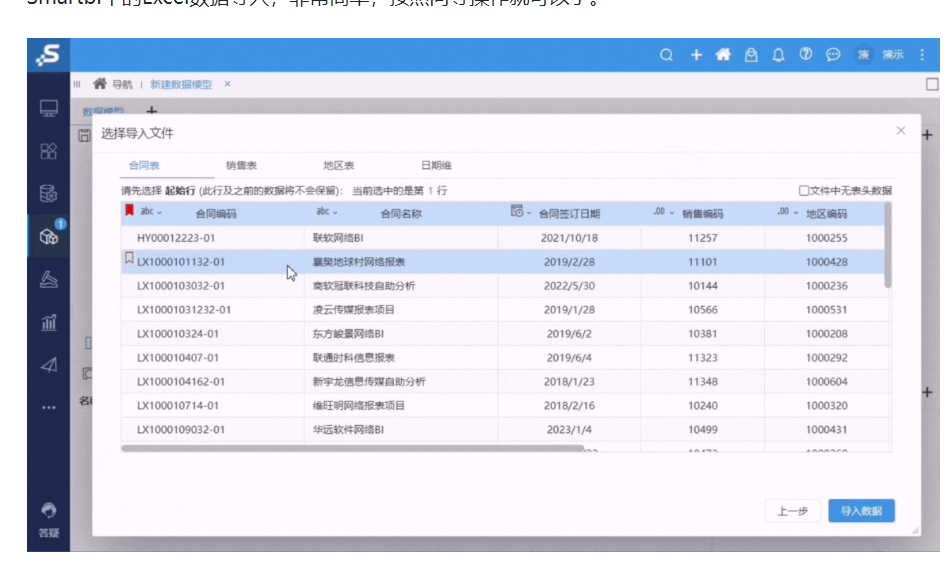The image size is (951, 577).
Task: Click the 地区编码 column header
Action: click(x=826, y=214)
